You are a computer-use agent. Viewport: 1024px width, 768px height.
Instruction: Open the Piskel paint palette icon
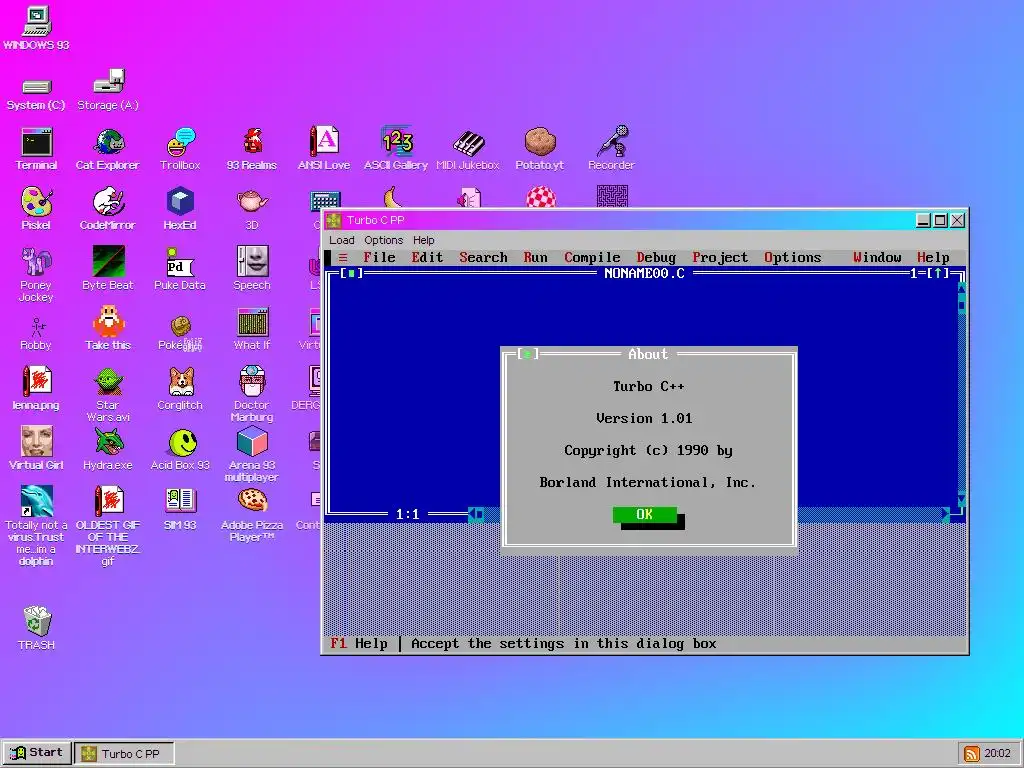coord(36,208)
